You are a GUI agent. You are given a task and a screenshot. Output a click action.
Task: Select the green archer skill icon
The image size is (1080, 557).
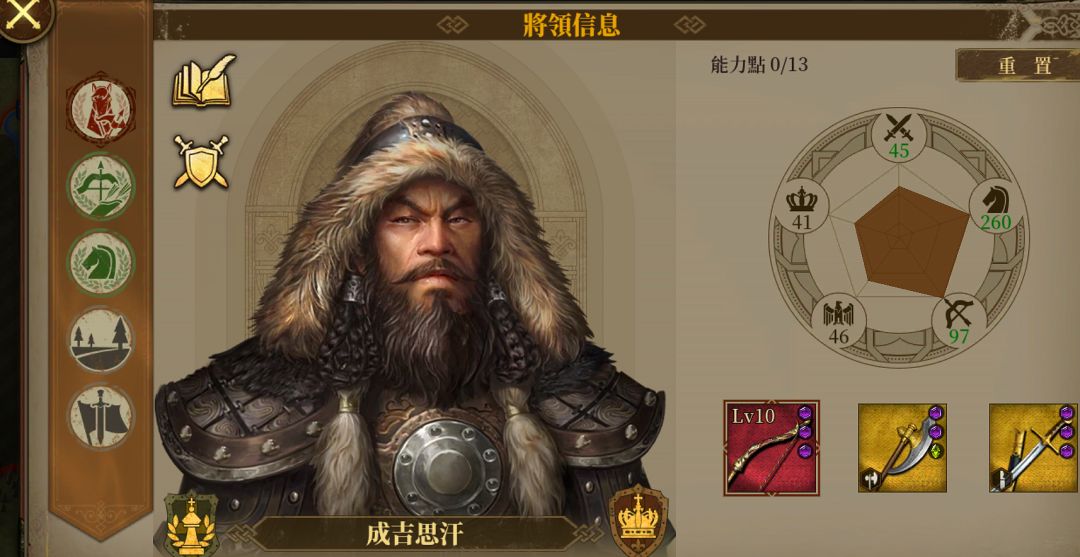[x=101, y=186]
